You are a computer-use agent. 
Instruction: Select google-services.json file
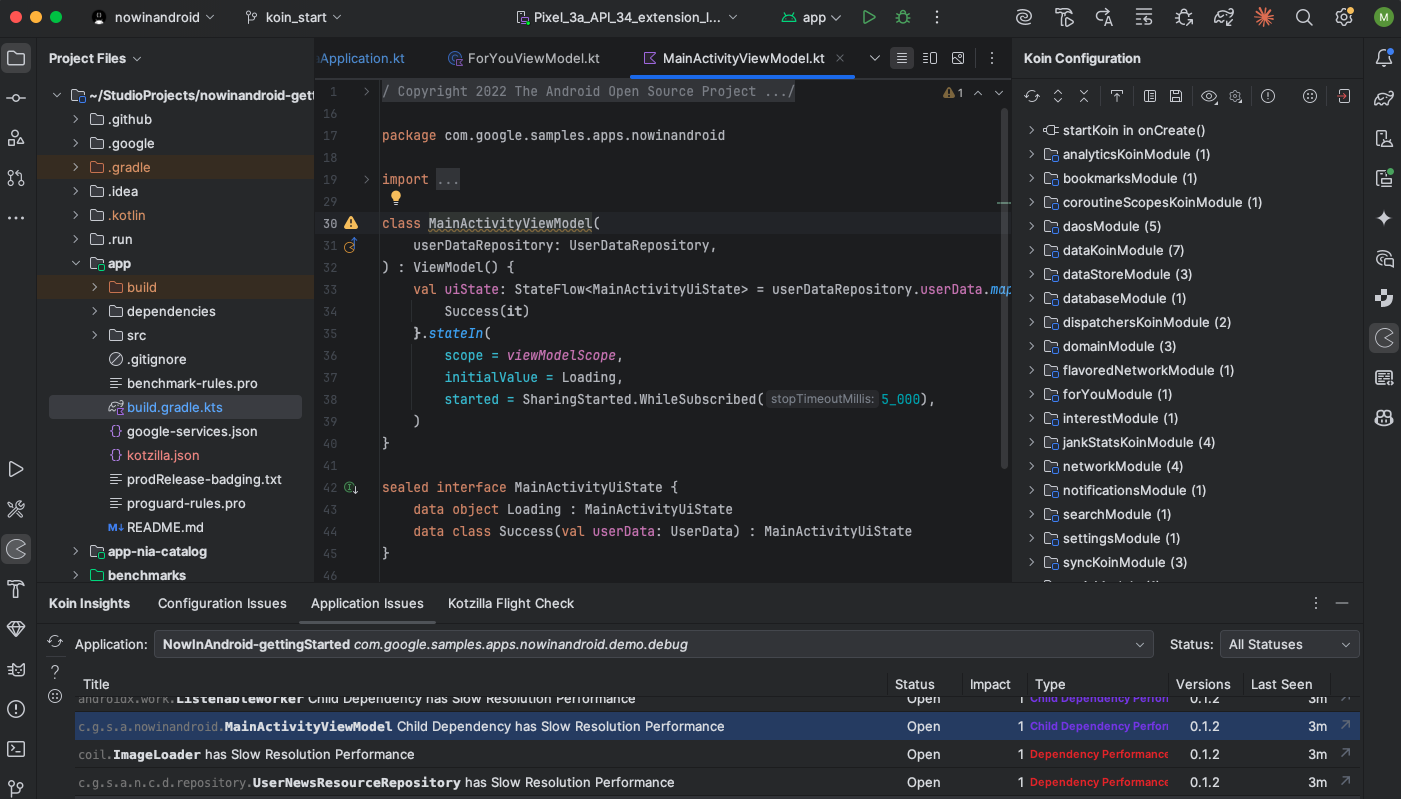[x=192, y=431]
